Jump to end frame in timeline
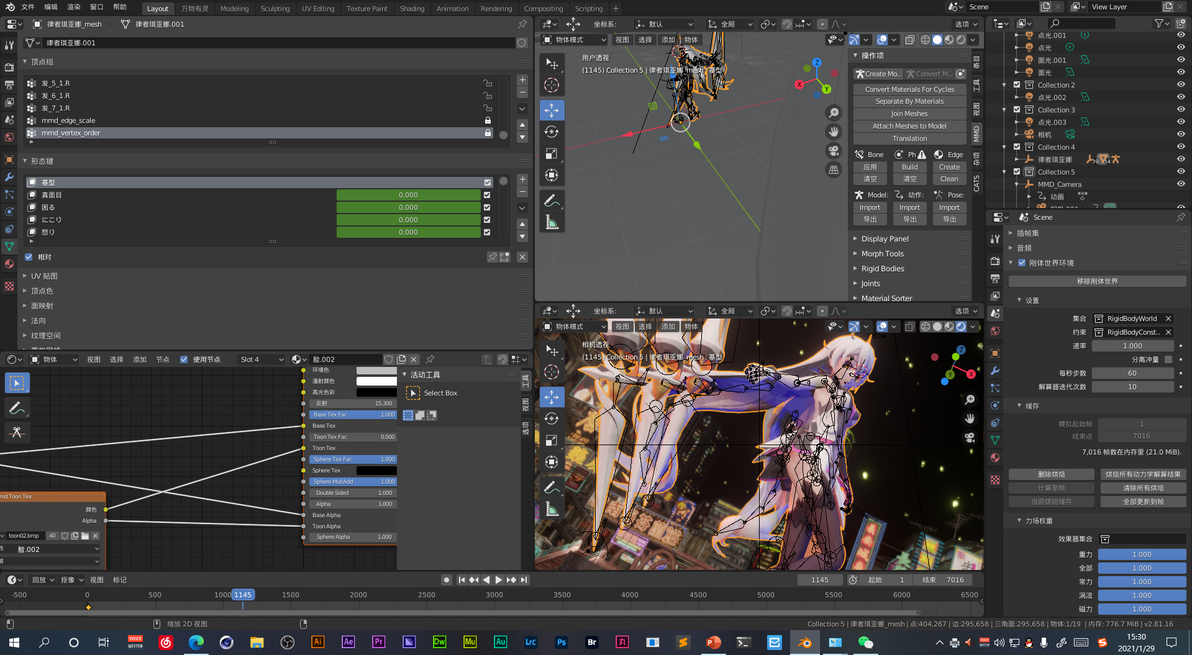This screenshot has width=1192, height=655. (x=524, y=580)
